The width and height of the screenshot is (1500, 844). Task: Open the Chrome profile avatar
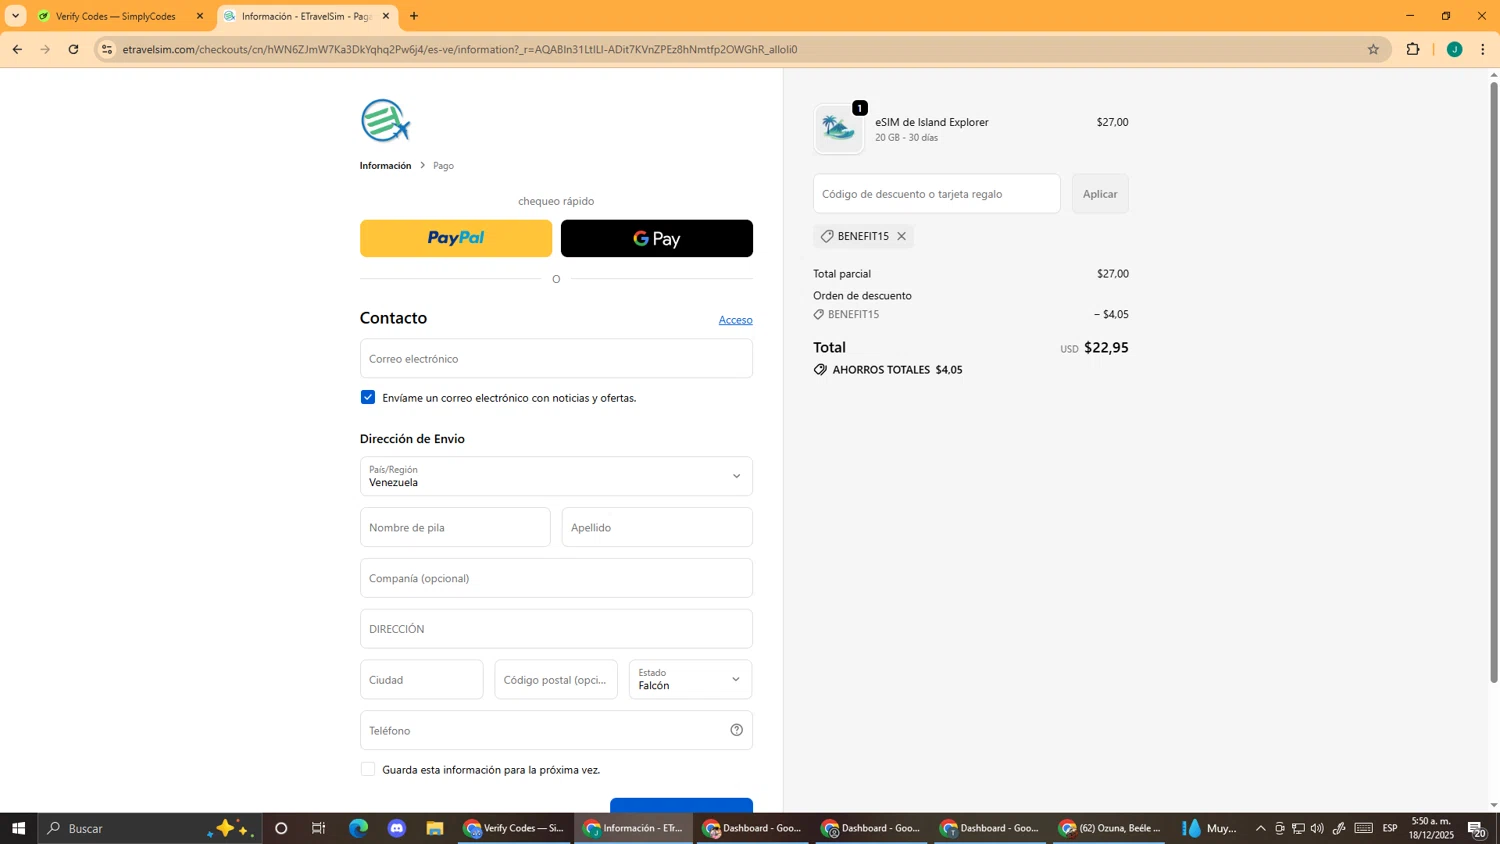[x=1454, y=49]
